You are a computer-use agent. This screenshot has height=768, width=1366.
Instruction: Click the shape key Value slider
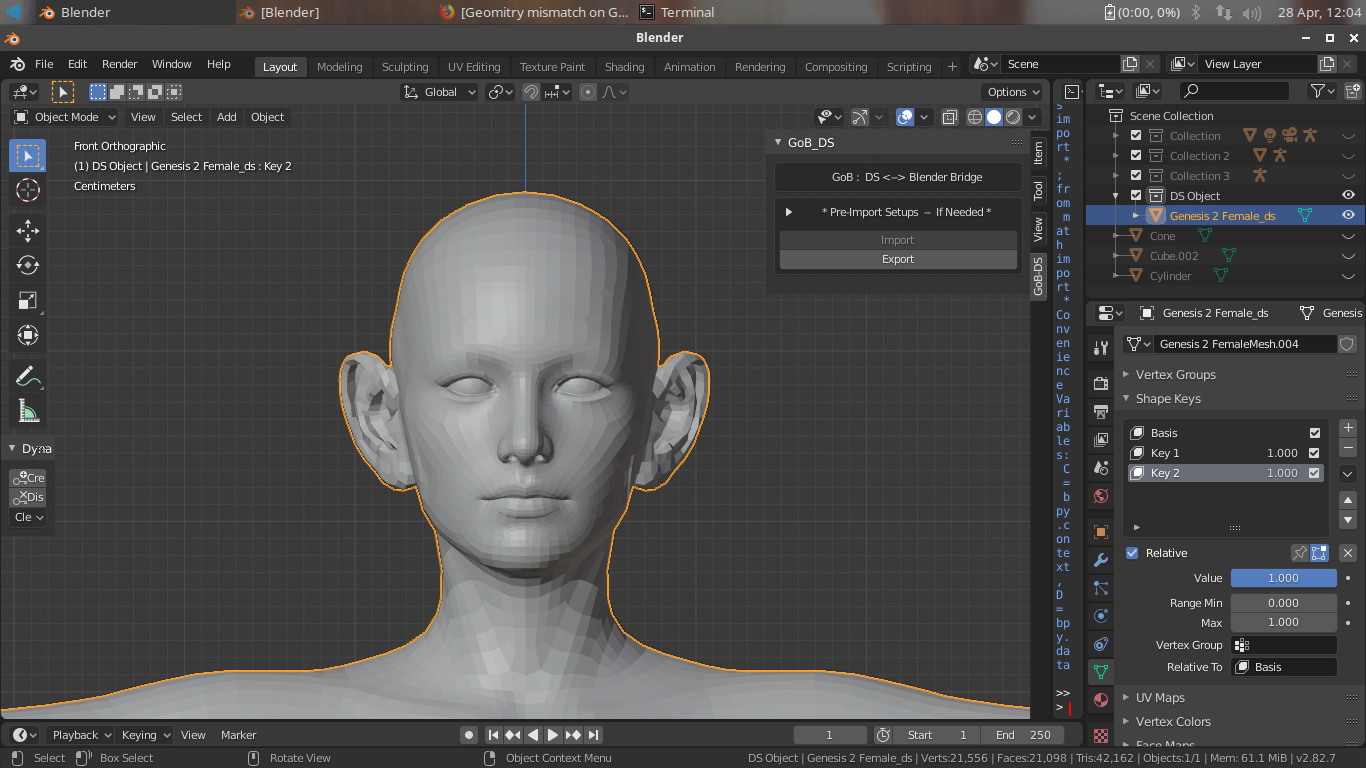click(1283, 578)
